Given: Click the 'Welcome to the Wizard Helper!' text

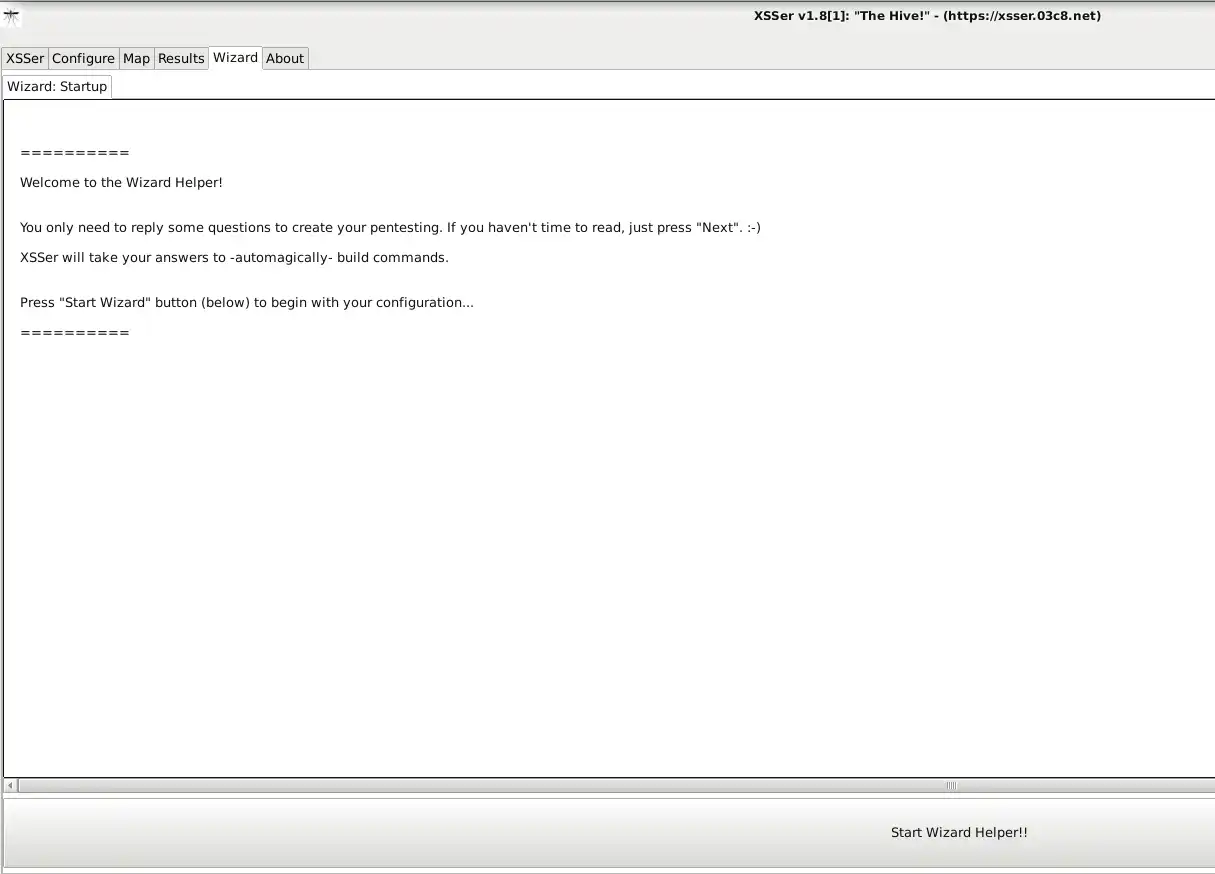Looking at the screenshot, I should point(121,183).
